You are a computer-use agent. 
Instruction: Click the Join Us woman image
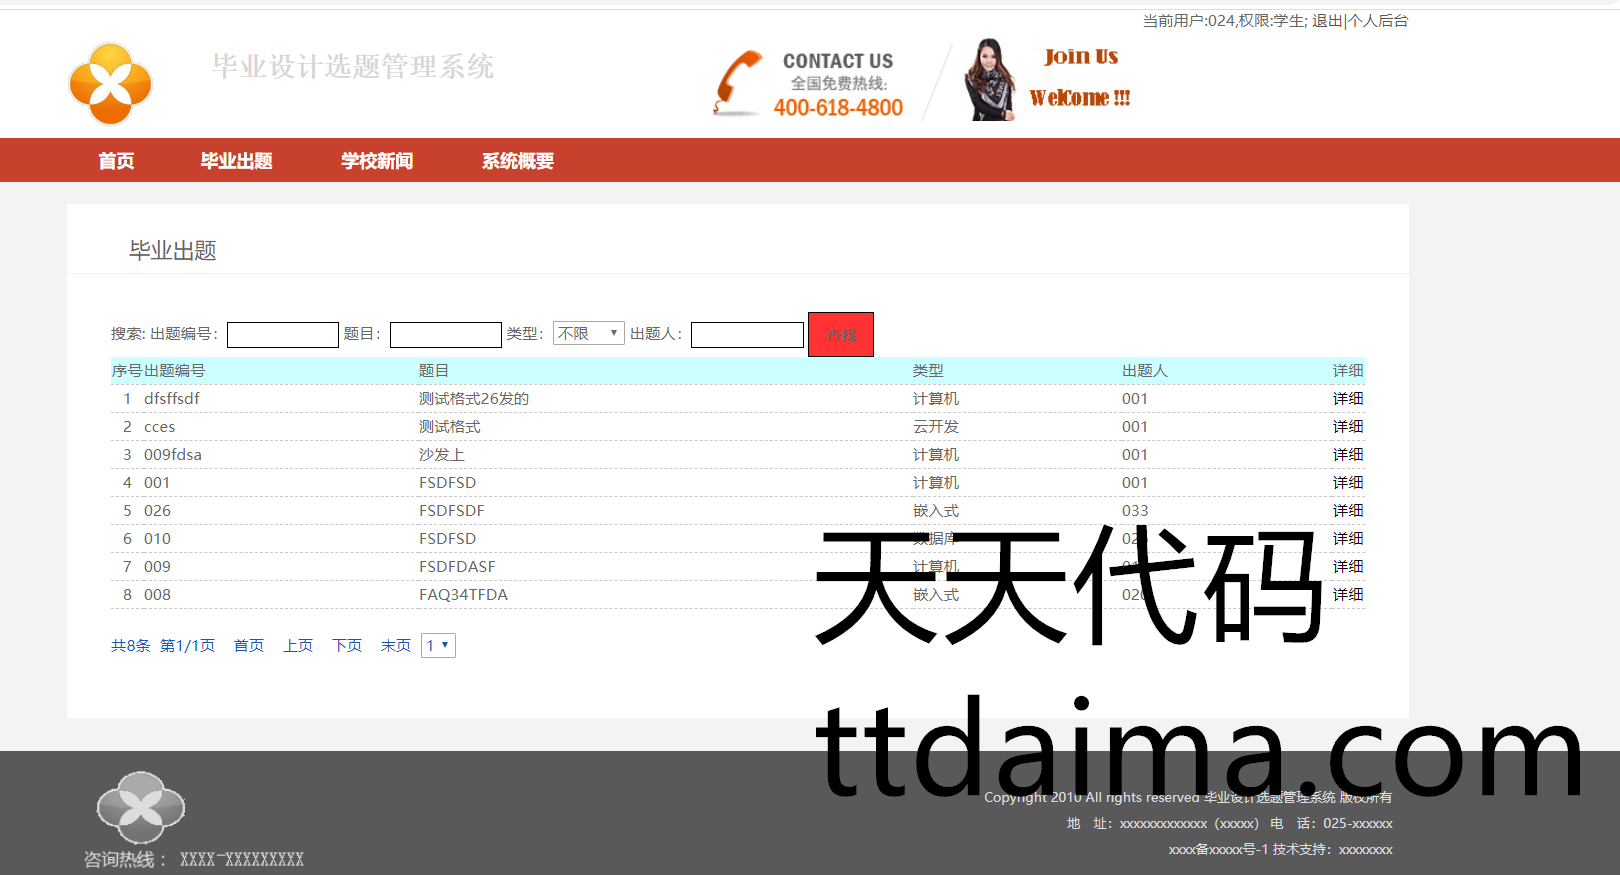click(989, 80)
